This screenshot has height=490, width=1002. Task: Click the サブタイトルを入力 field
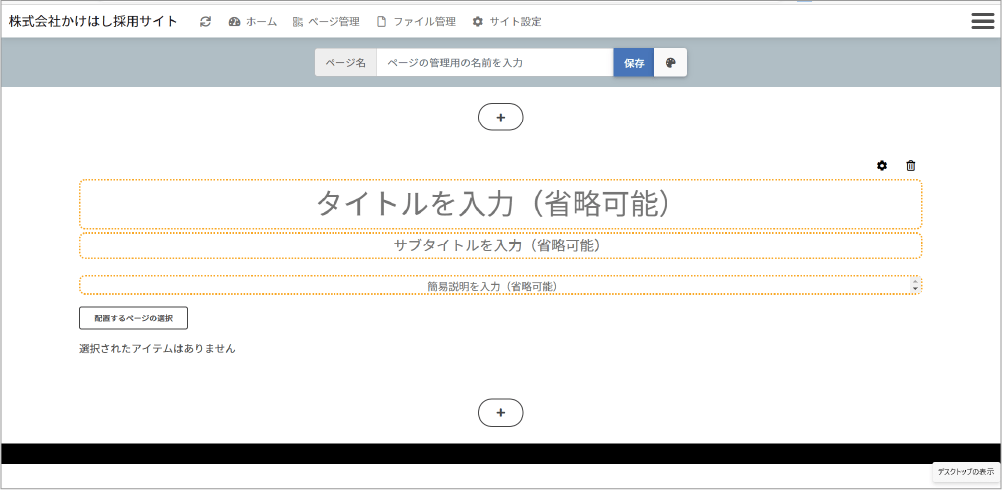500,245
